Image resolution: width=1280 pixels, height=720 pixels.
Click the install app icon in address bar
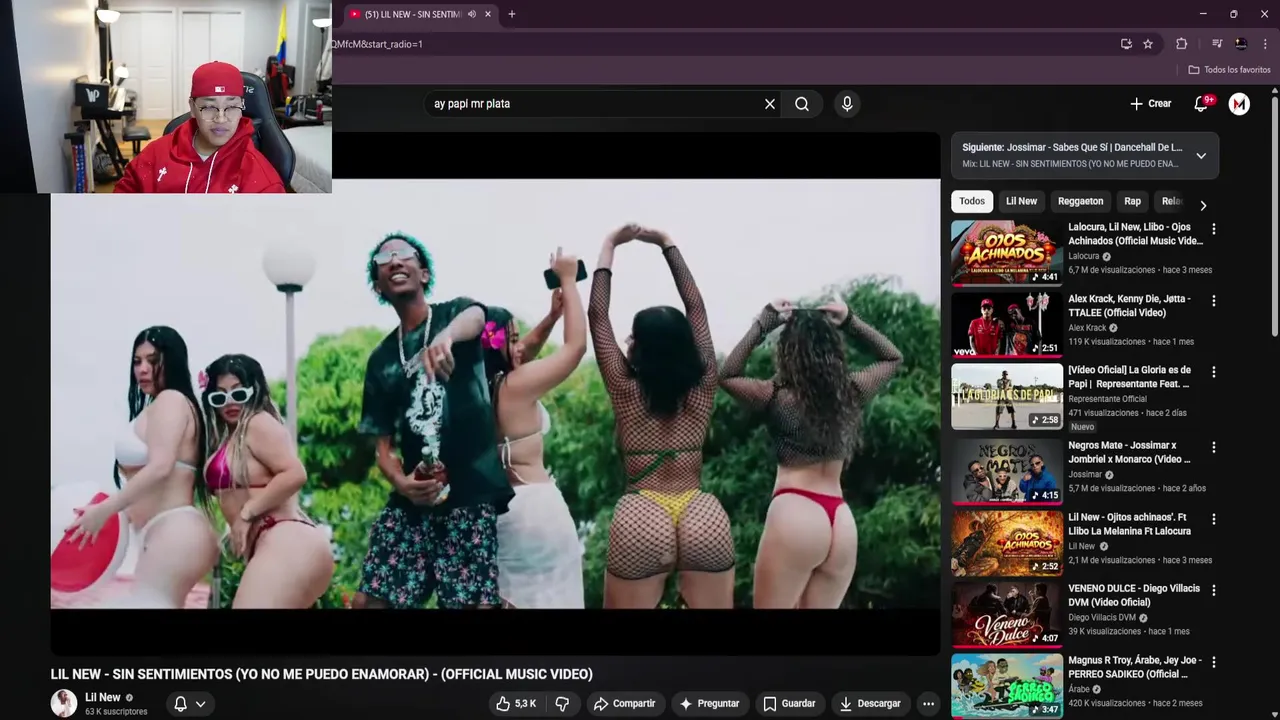click(x=1126, y=44)
